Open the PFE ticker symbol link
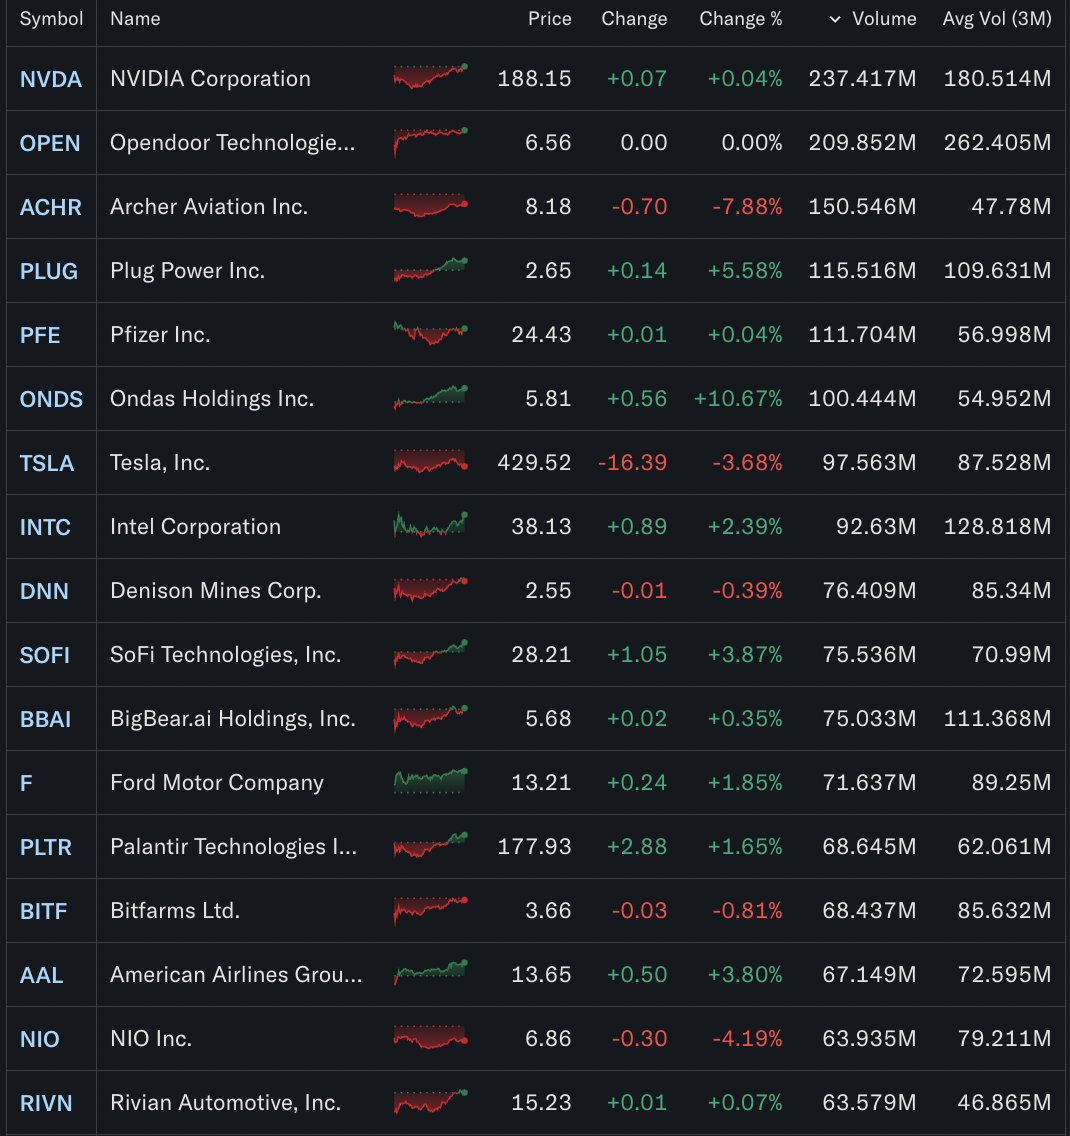Screen dimensions: 1070x1136 click(40, 335)
